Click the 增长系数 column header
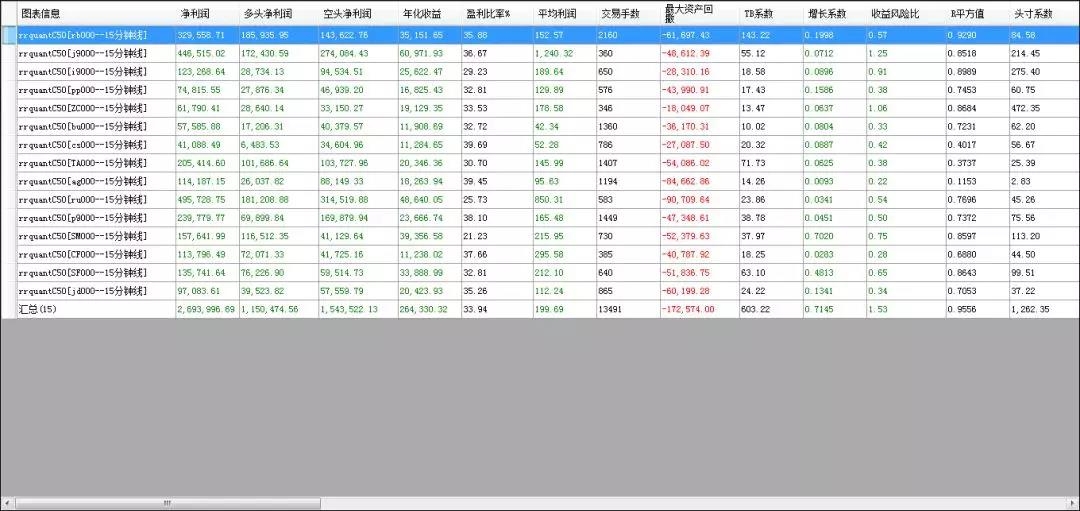Screen dimensions: 1080x511 (x=834, y=13)
